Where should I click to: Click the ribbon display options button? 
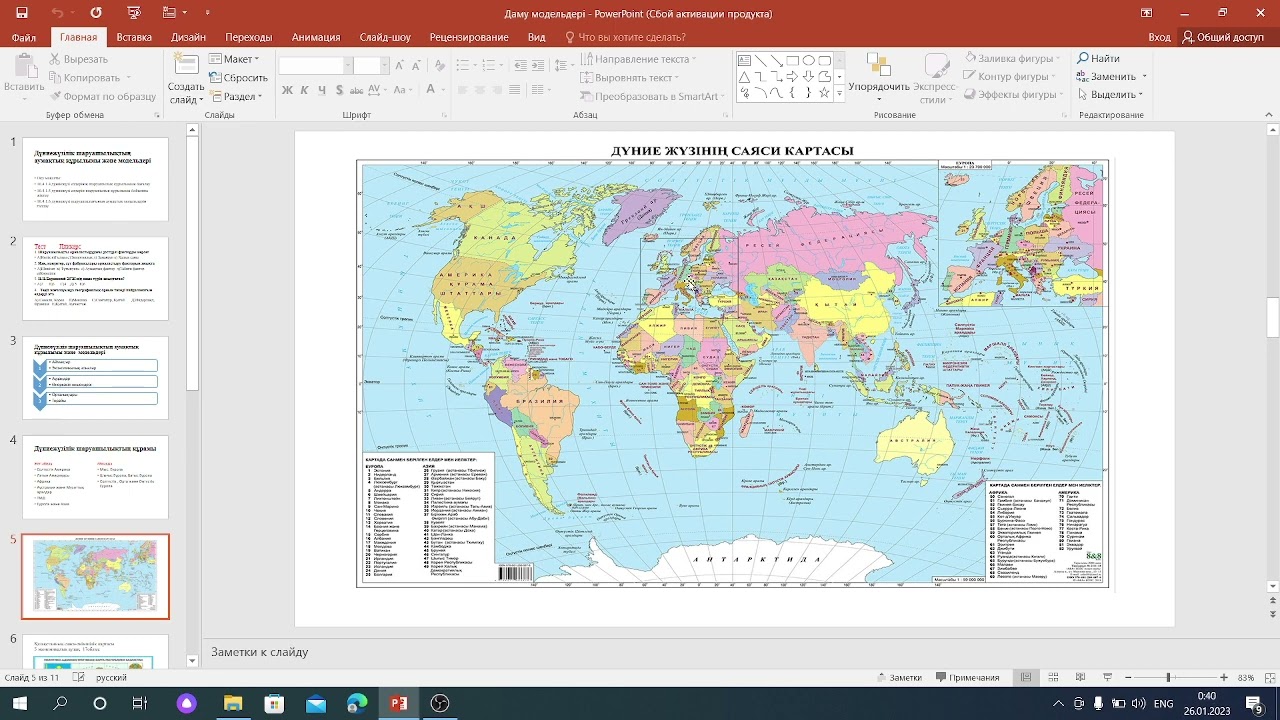click(x=1147, y=13)
